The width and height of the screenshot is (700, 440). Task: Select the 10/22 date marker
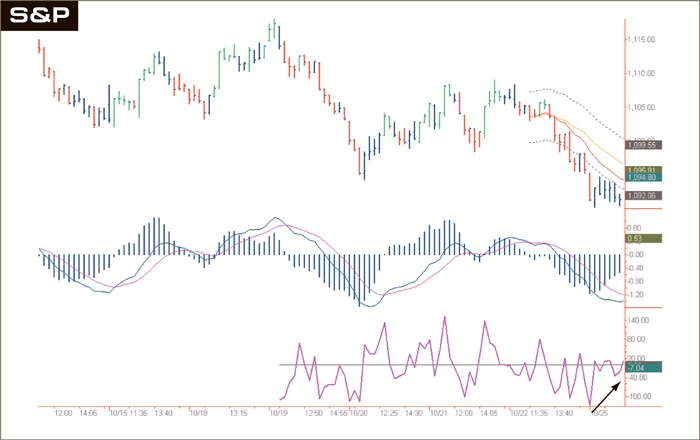518,412
